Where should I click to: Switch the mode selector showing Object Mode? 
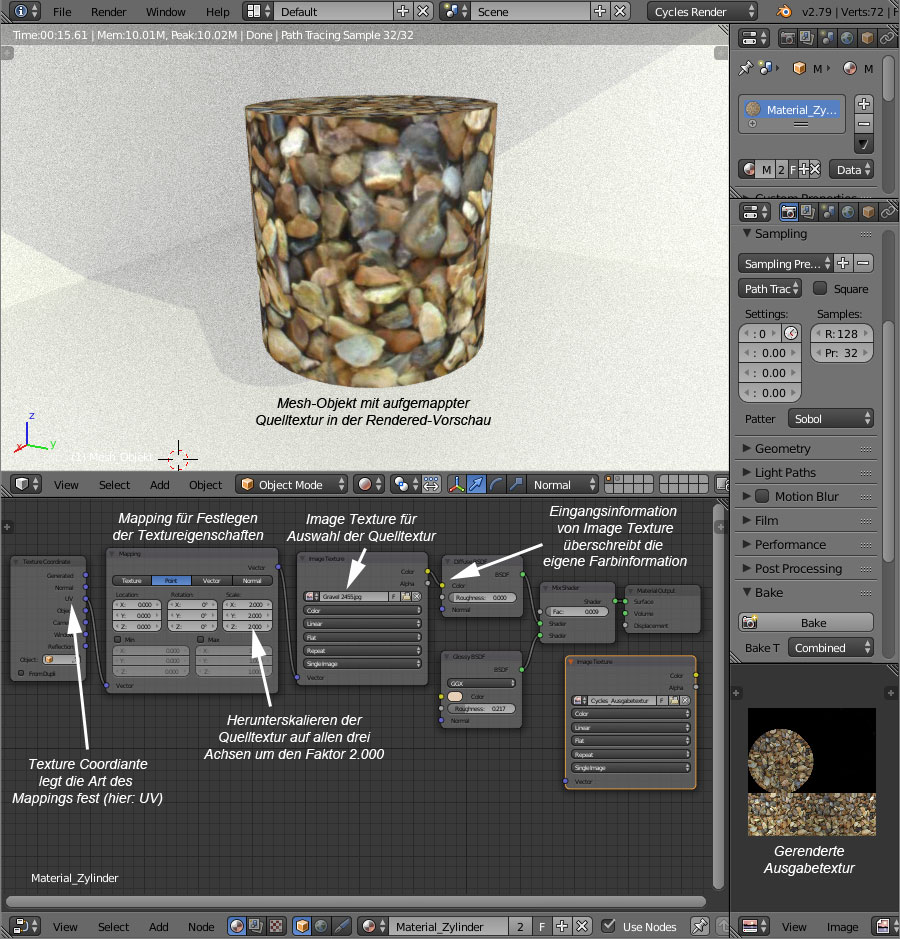(291, 484)
